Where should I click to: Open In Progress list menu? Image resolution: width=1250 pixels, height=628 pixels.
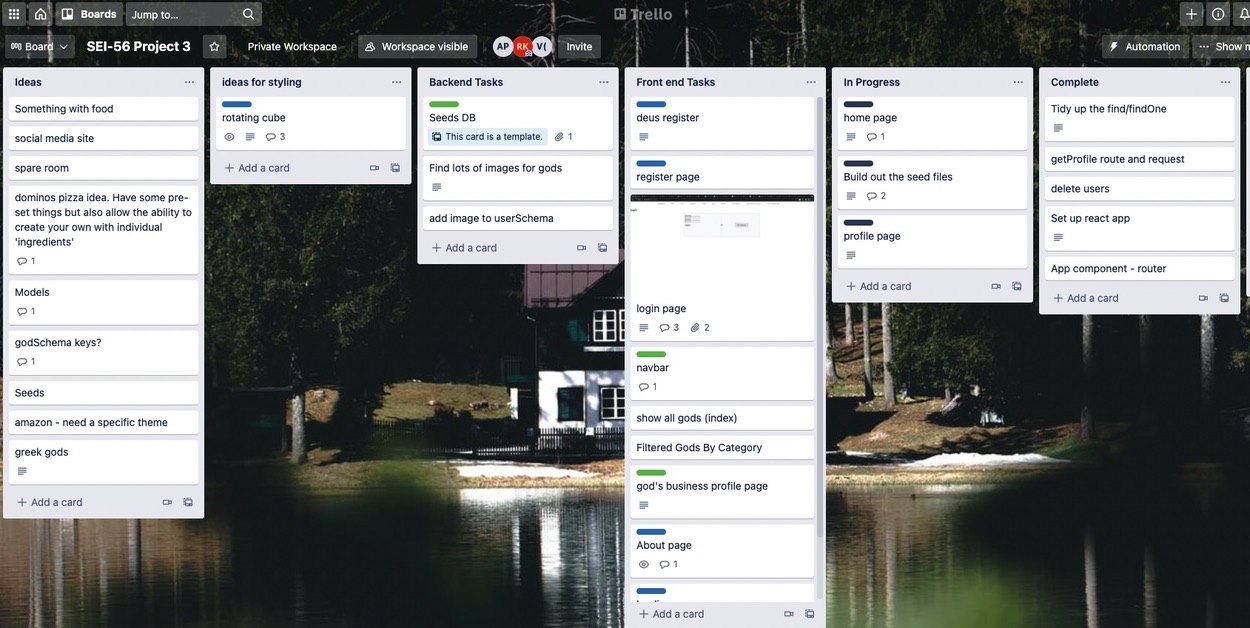pyautogui.click(x=1018, y=82)
